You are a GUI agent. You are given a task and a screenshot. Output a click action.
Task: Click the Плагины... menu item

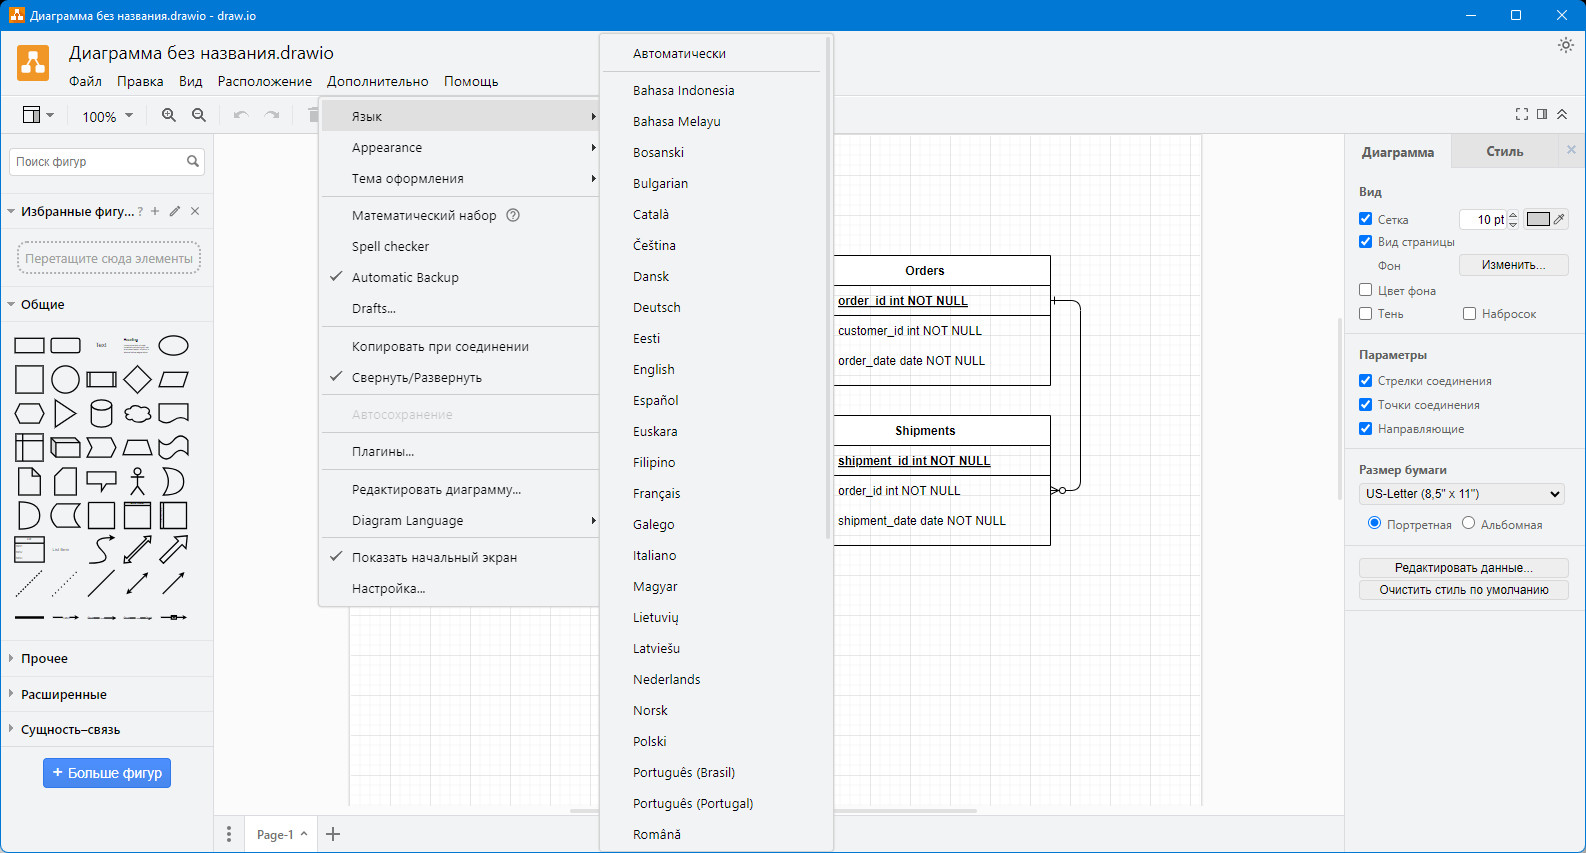point(460,451)
